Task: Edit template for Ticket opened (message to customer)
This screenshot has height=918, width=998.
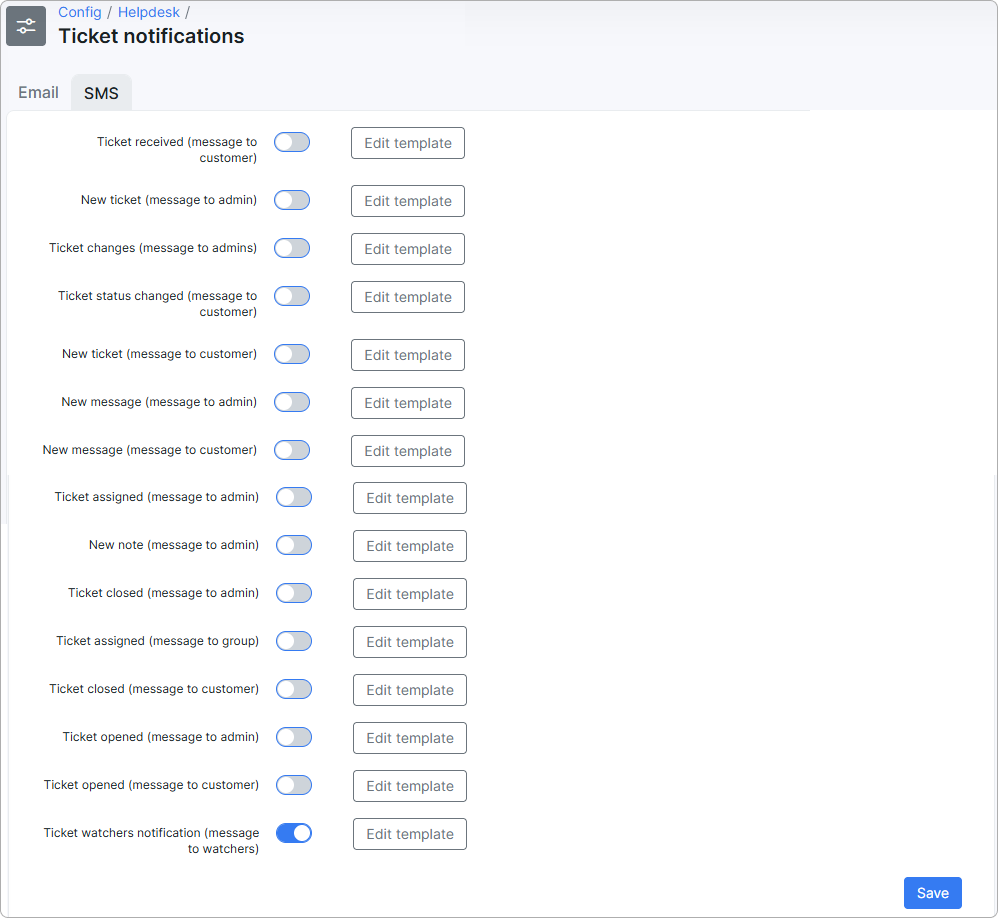Action: [410, 786]
